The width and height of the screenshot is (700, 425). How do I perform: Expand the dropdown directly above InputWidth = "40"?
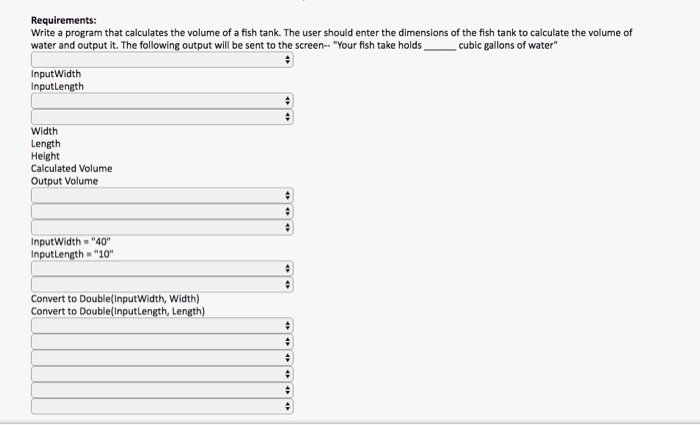(162, 228)
